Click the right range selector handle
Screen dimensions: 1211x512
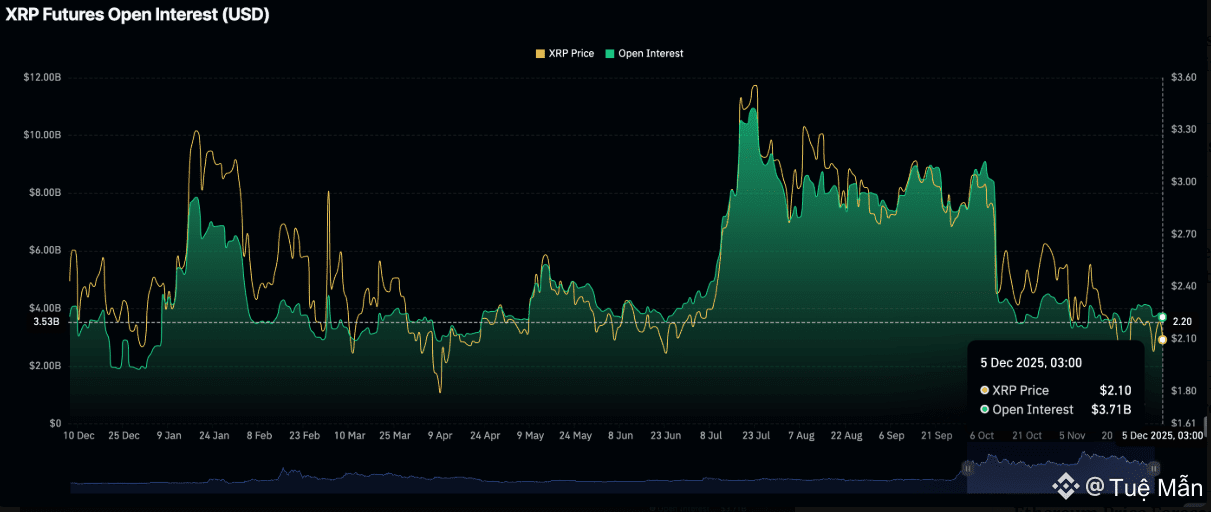[1153, 467]
